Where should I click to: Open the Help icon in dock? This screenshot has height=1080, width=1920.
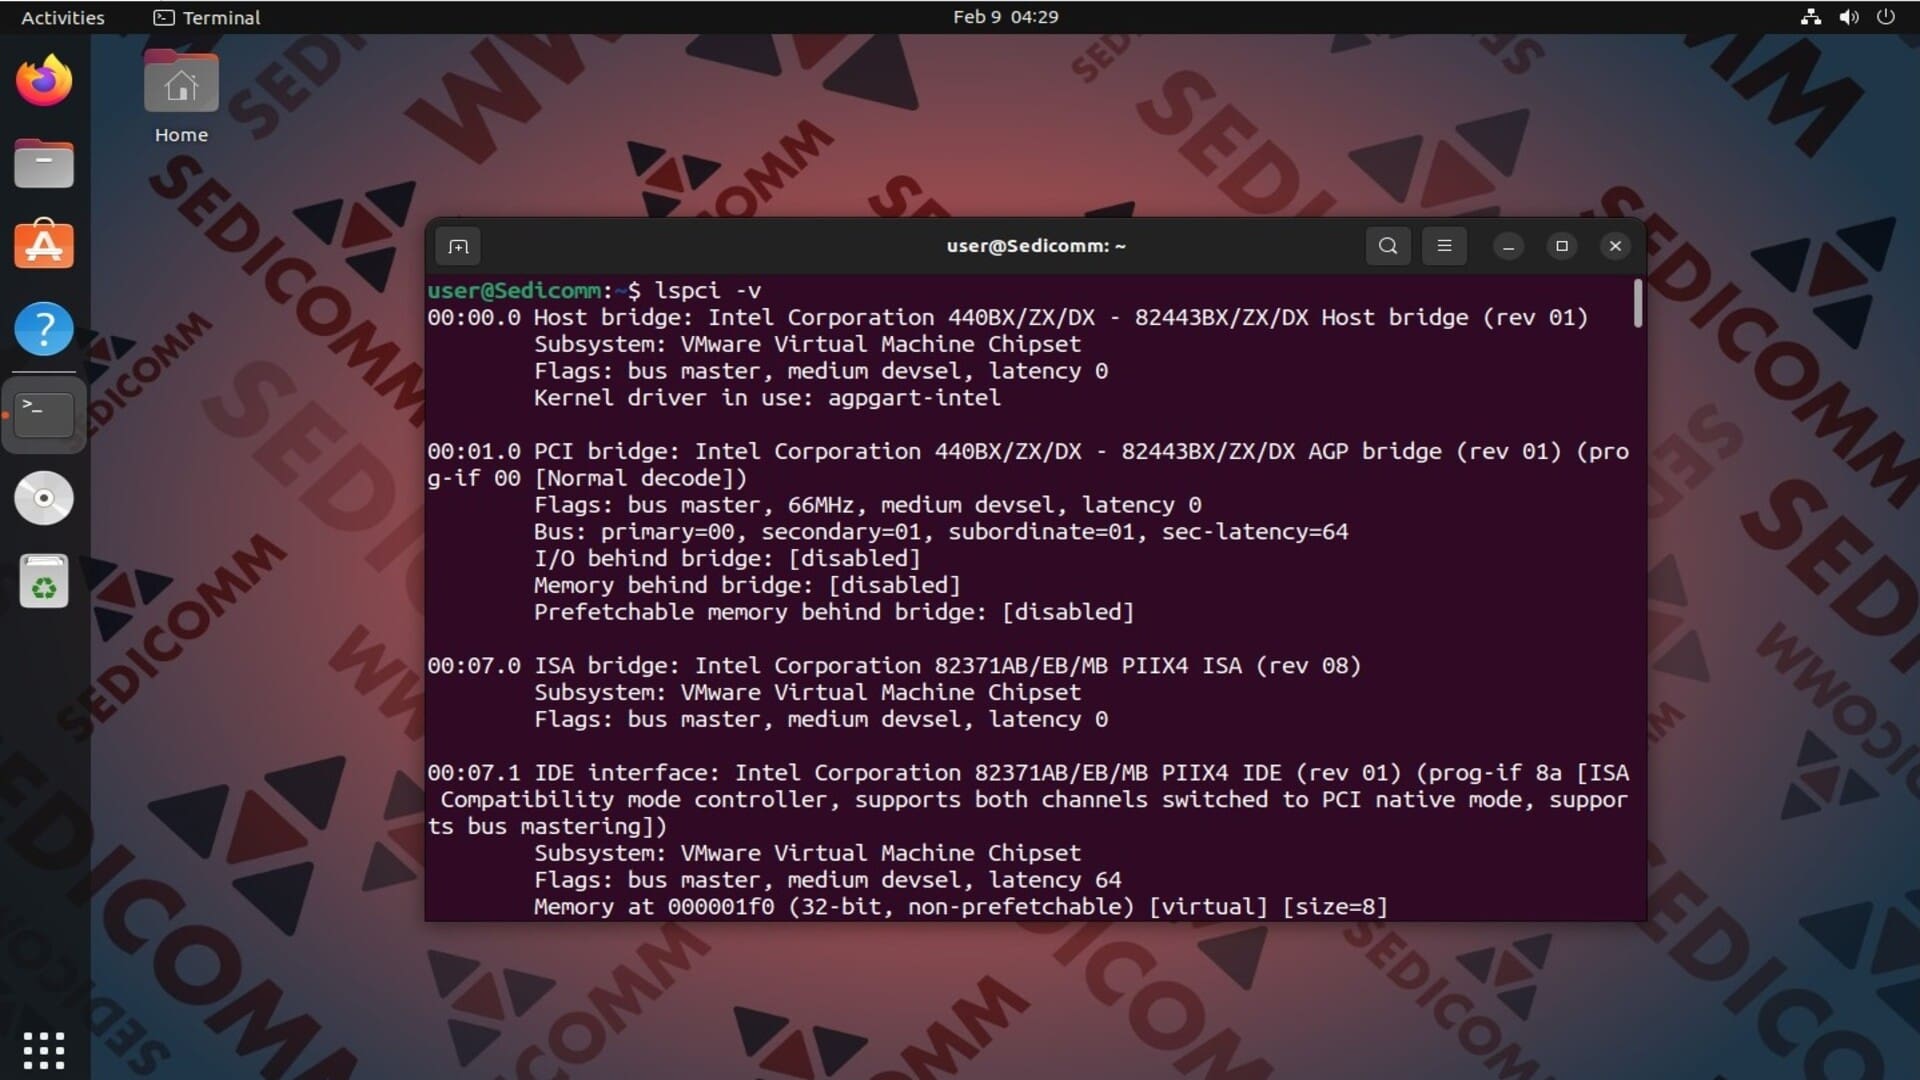[x=44, y=328]
